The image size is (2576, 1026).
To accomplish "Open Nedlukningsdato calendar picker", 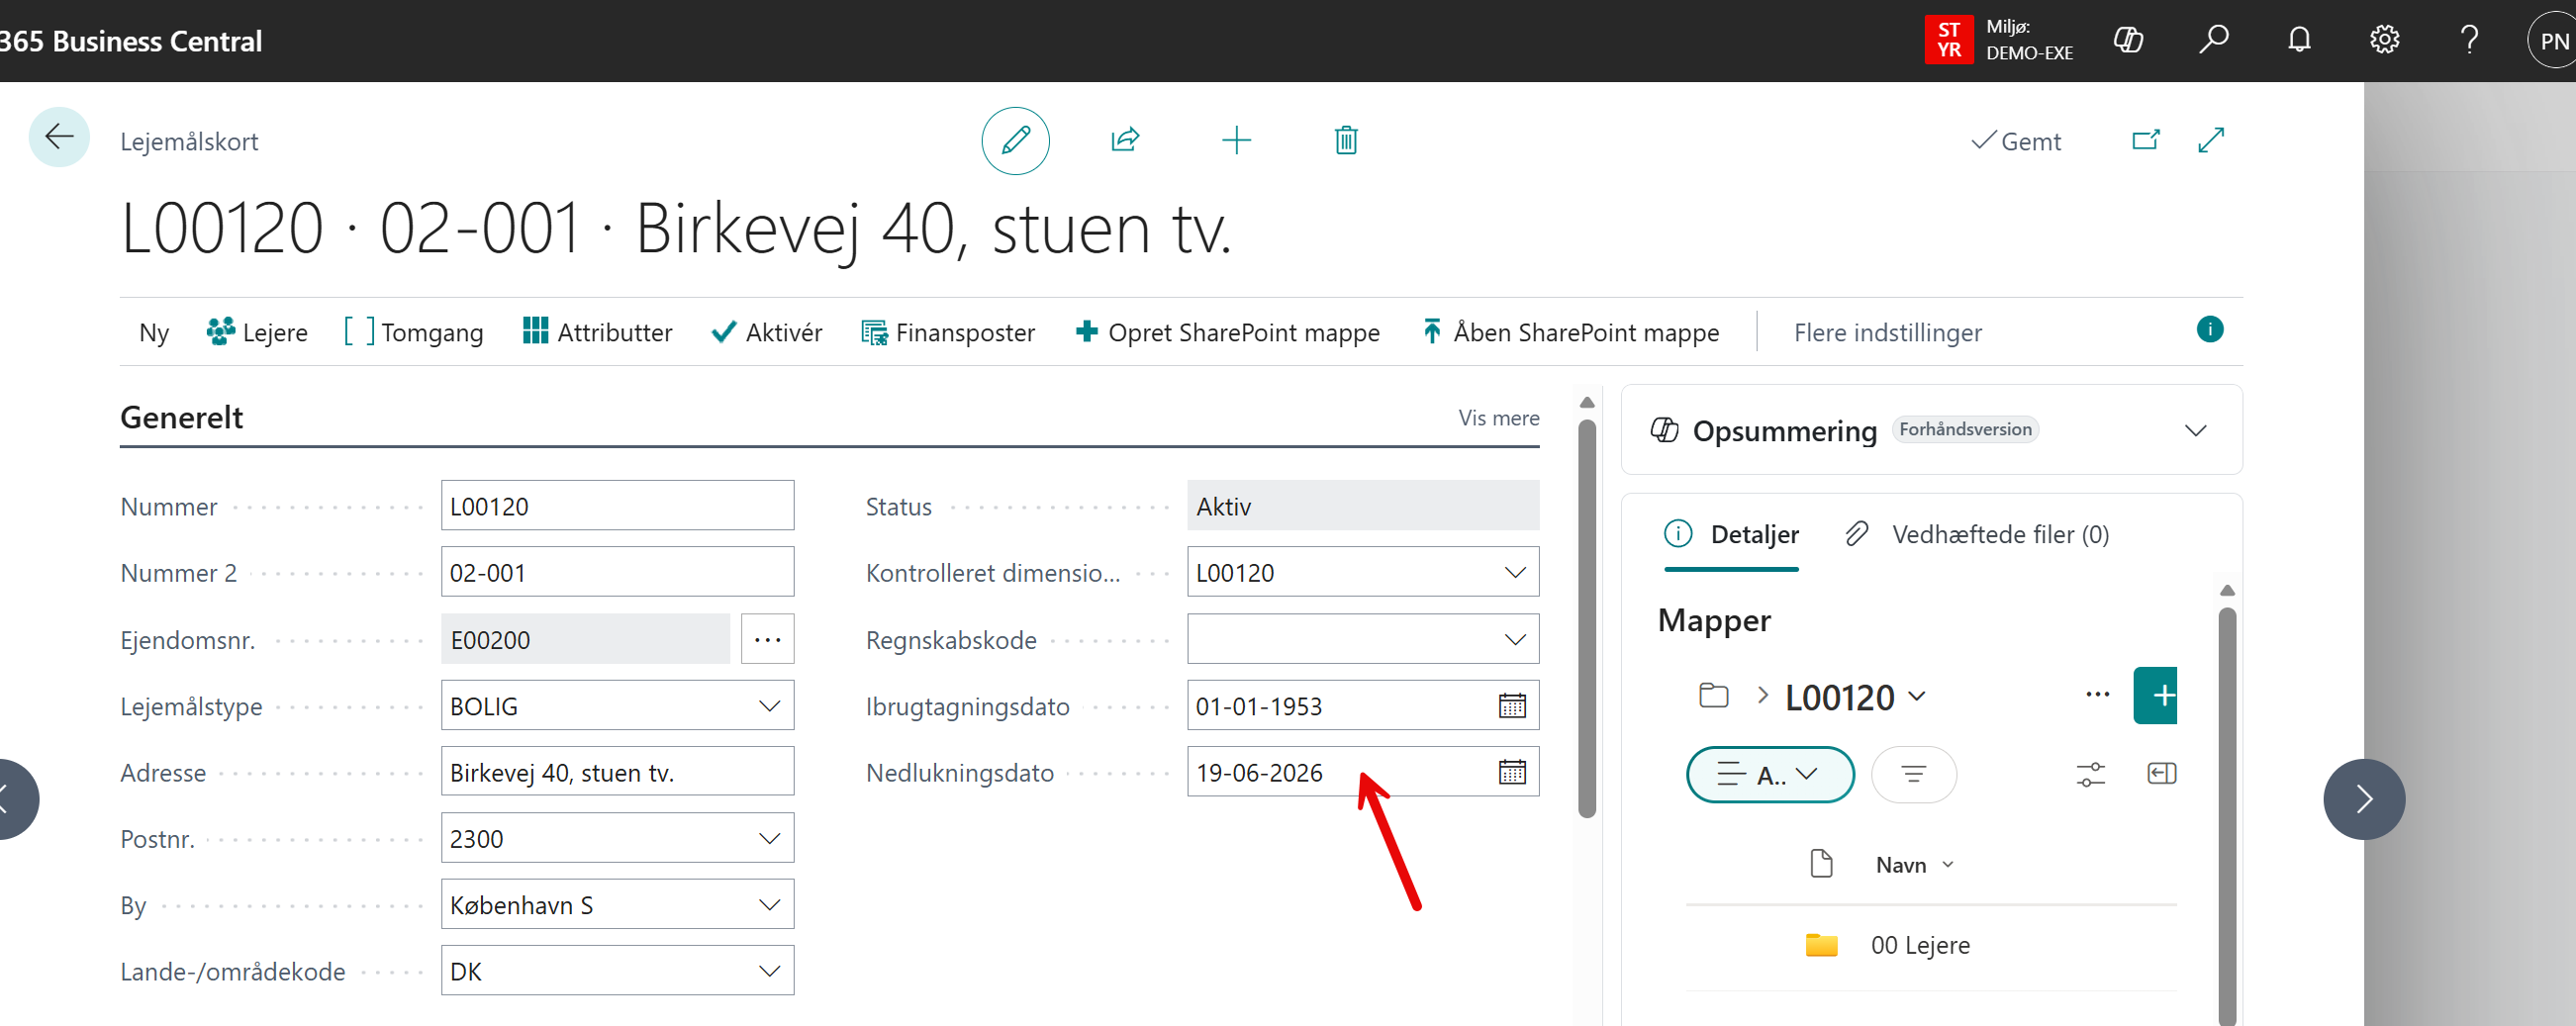I will coord(1512,772).
